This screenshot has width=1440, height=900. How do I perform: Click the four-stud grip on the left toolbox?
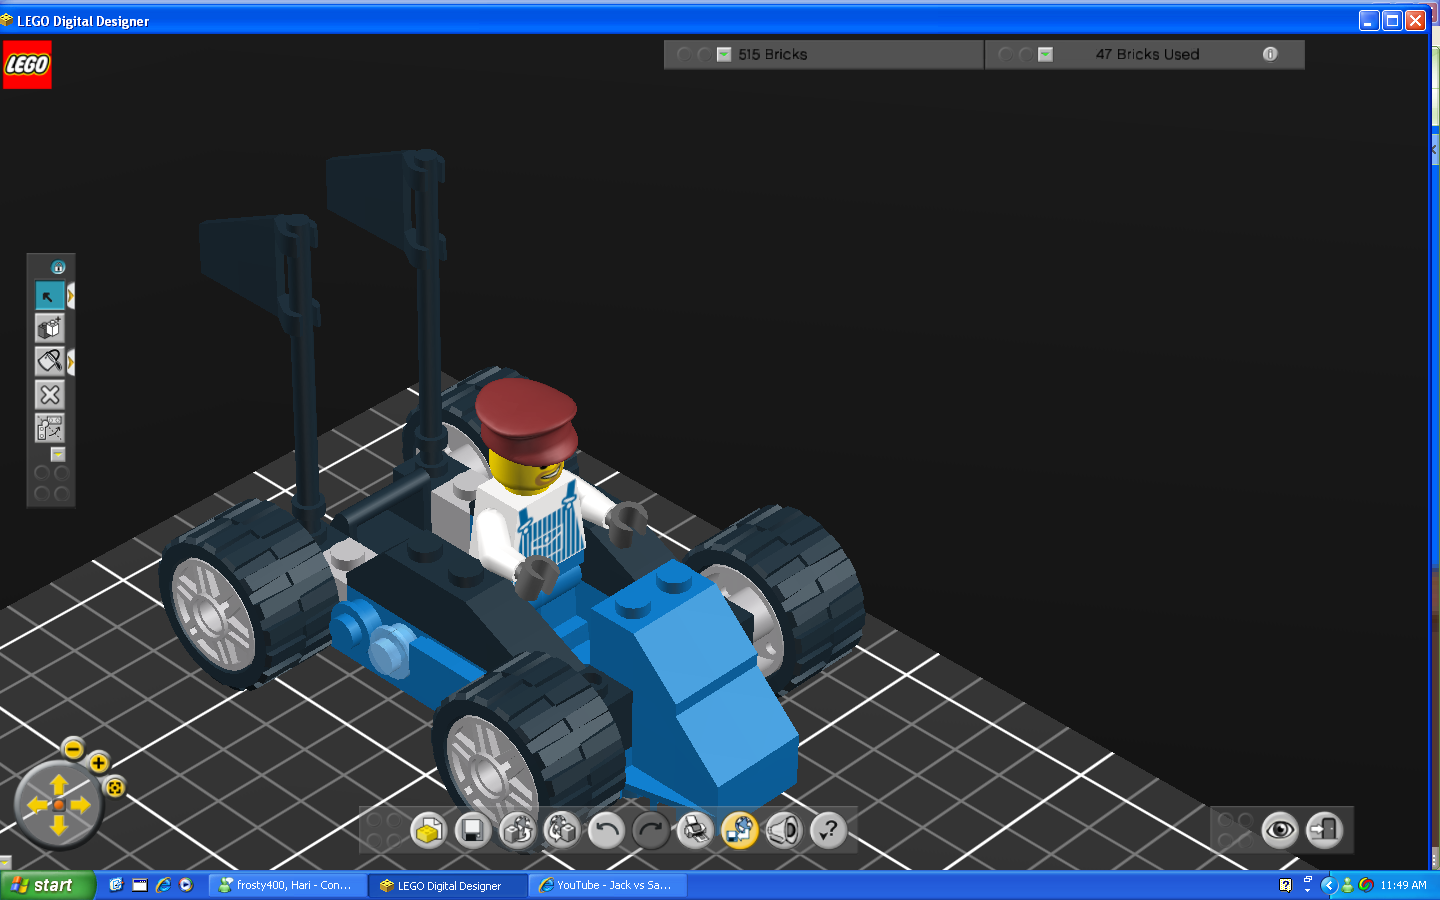pyautogui.click(x=51, y=483)
